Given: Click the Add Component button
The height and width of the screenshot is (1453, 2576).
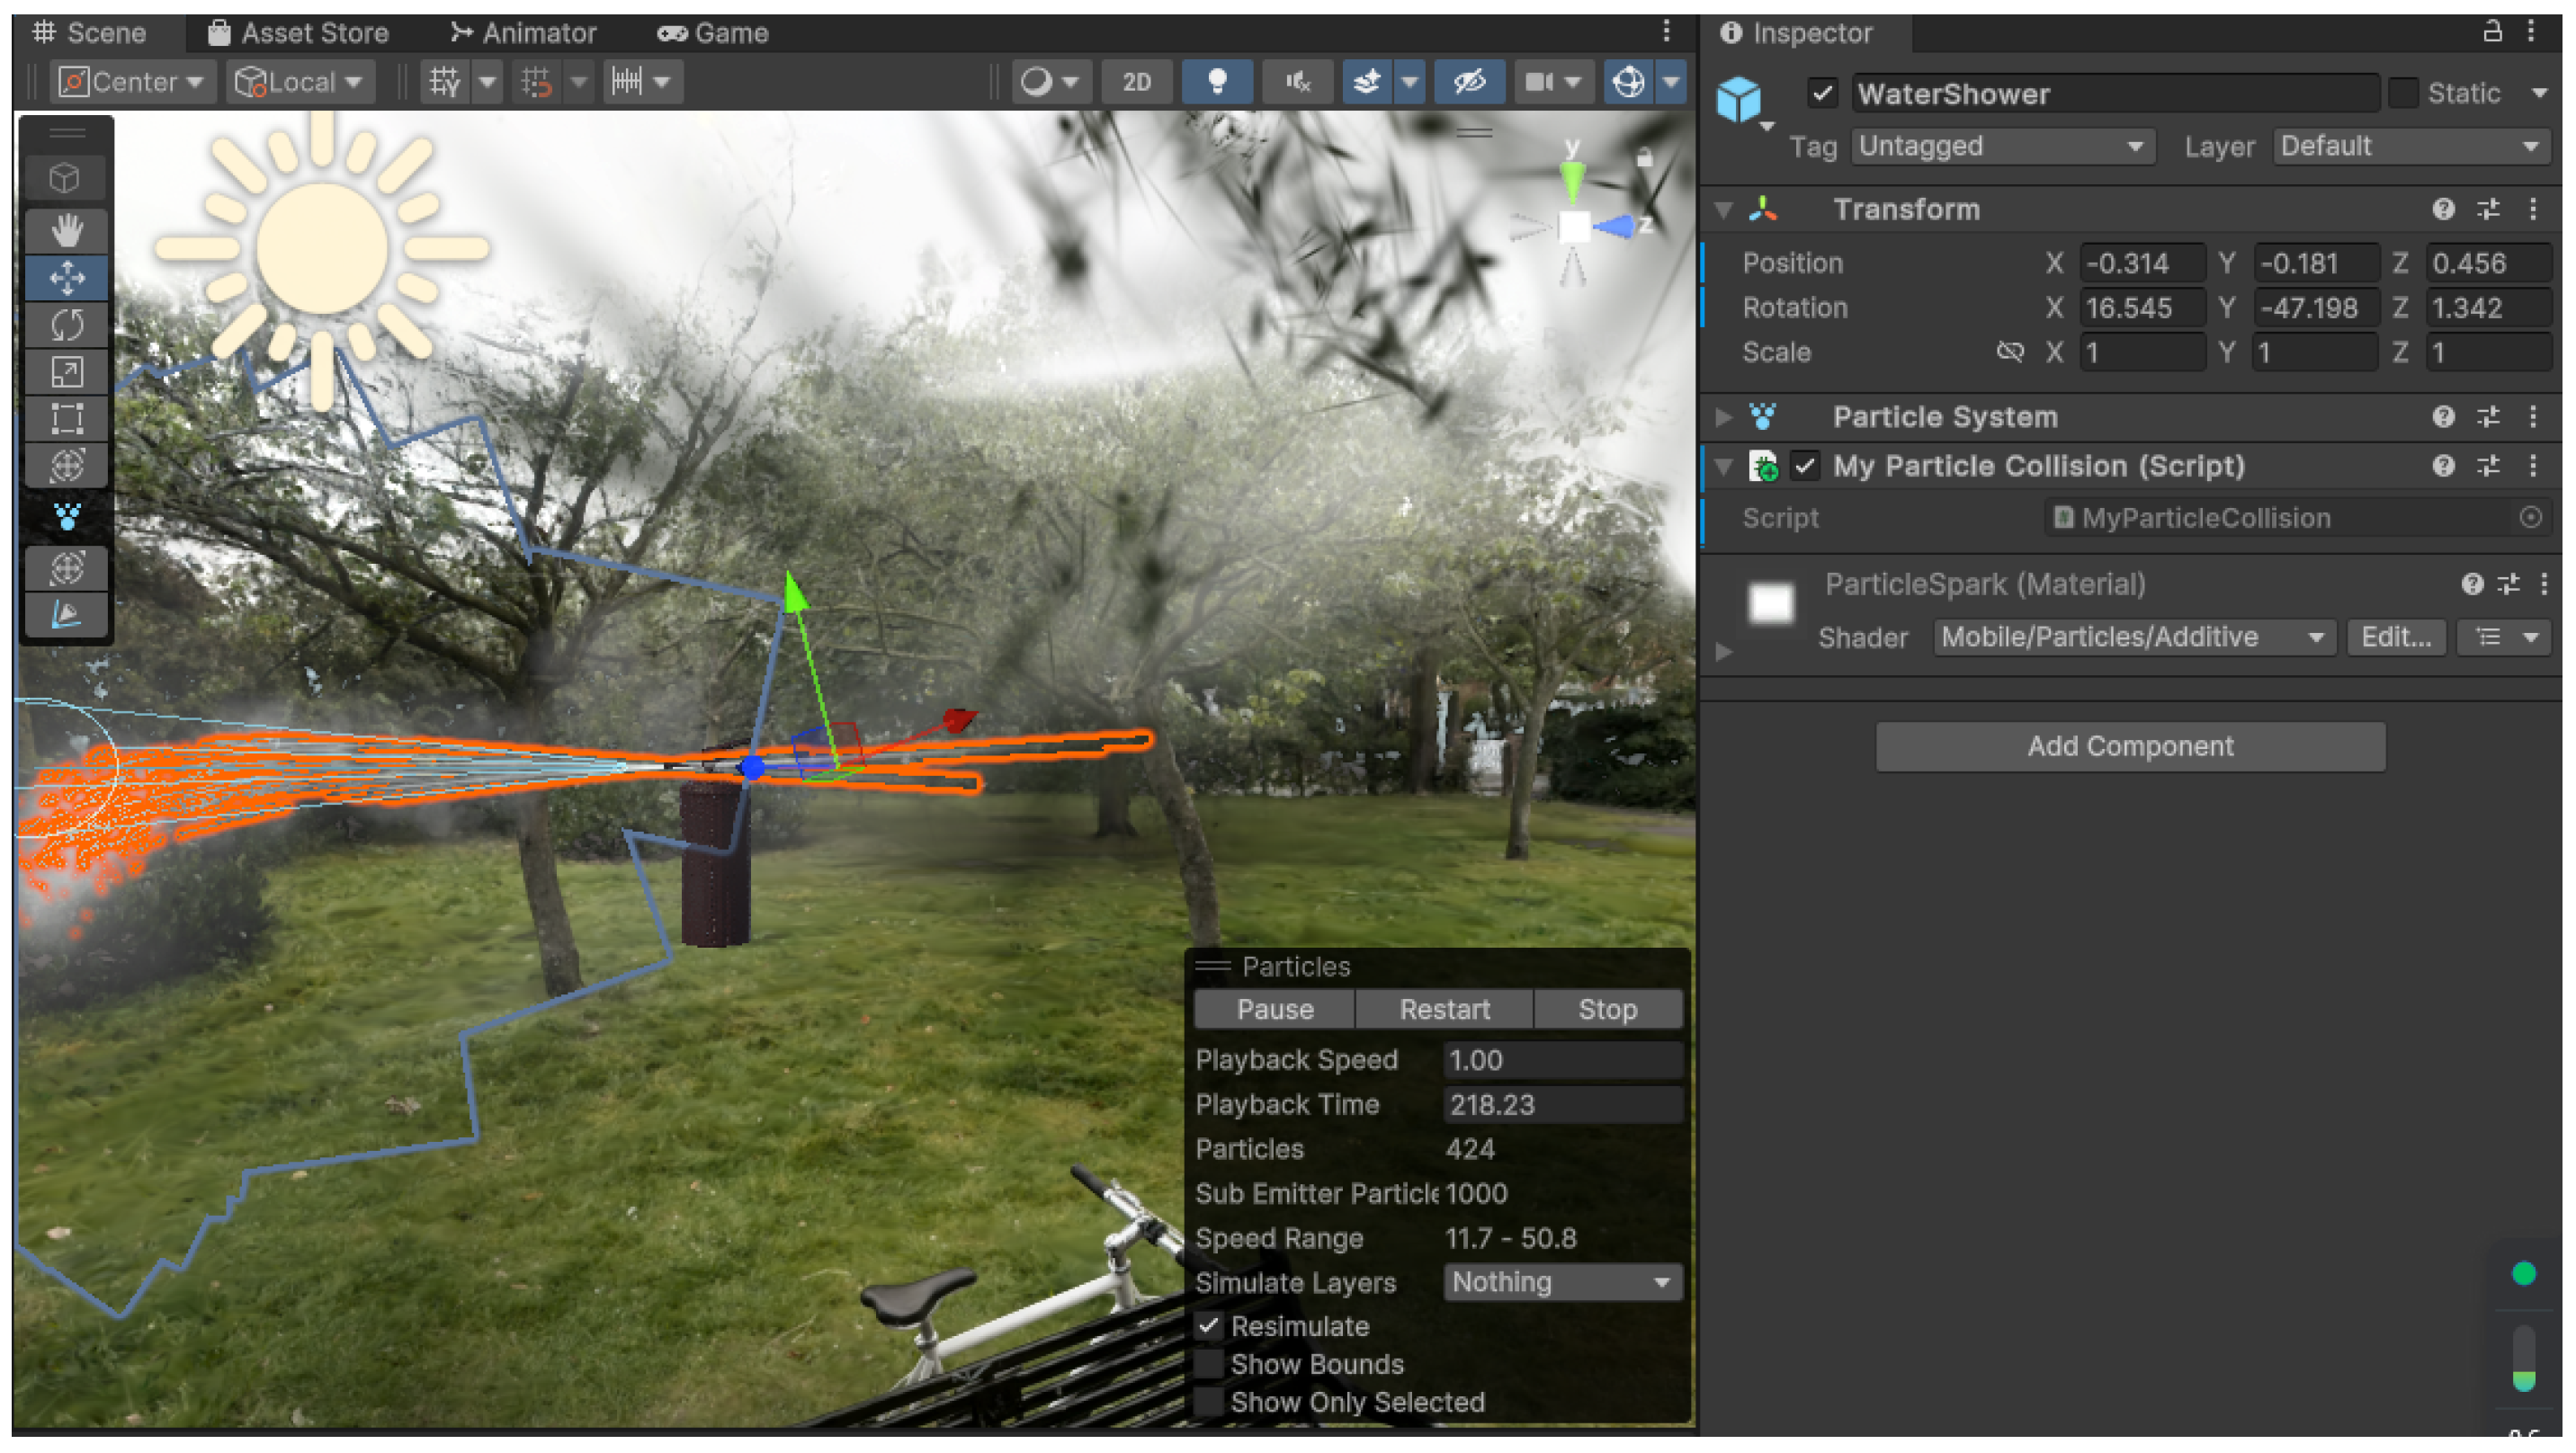Looking at the screenshot, I should click(x=2129, y=746).
